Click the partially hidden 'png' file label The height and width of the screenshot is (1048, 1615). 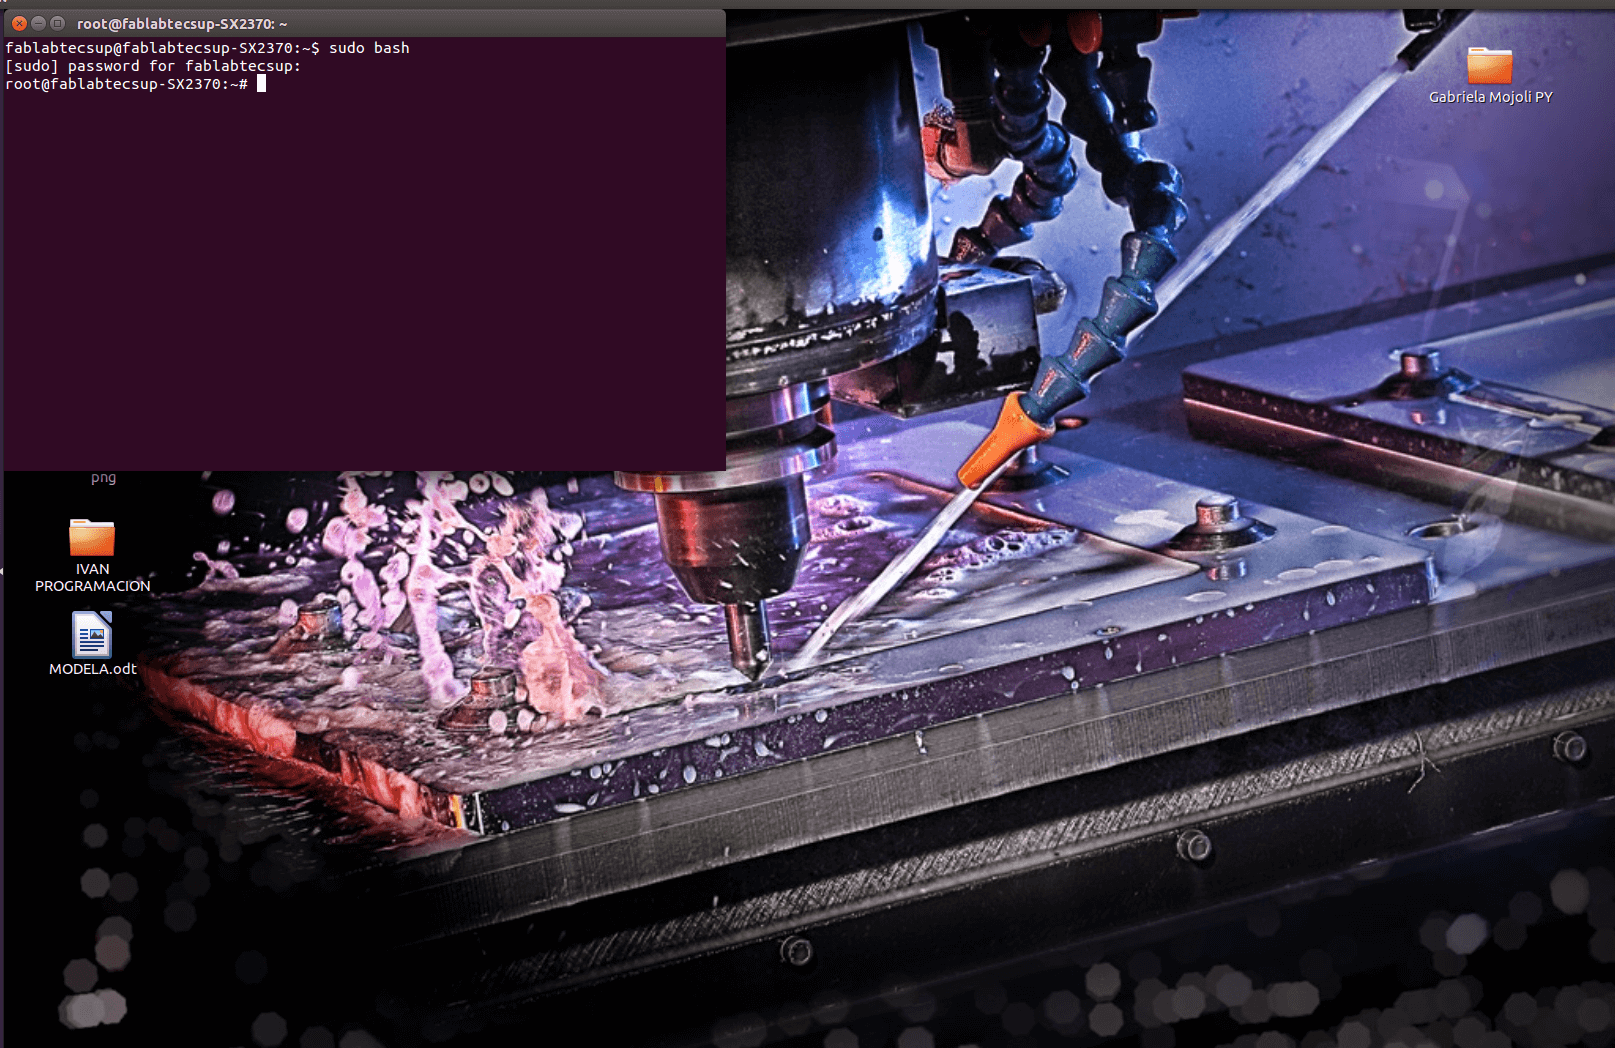(x=103, y=478)
